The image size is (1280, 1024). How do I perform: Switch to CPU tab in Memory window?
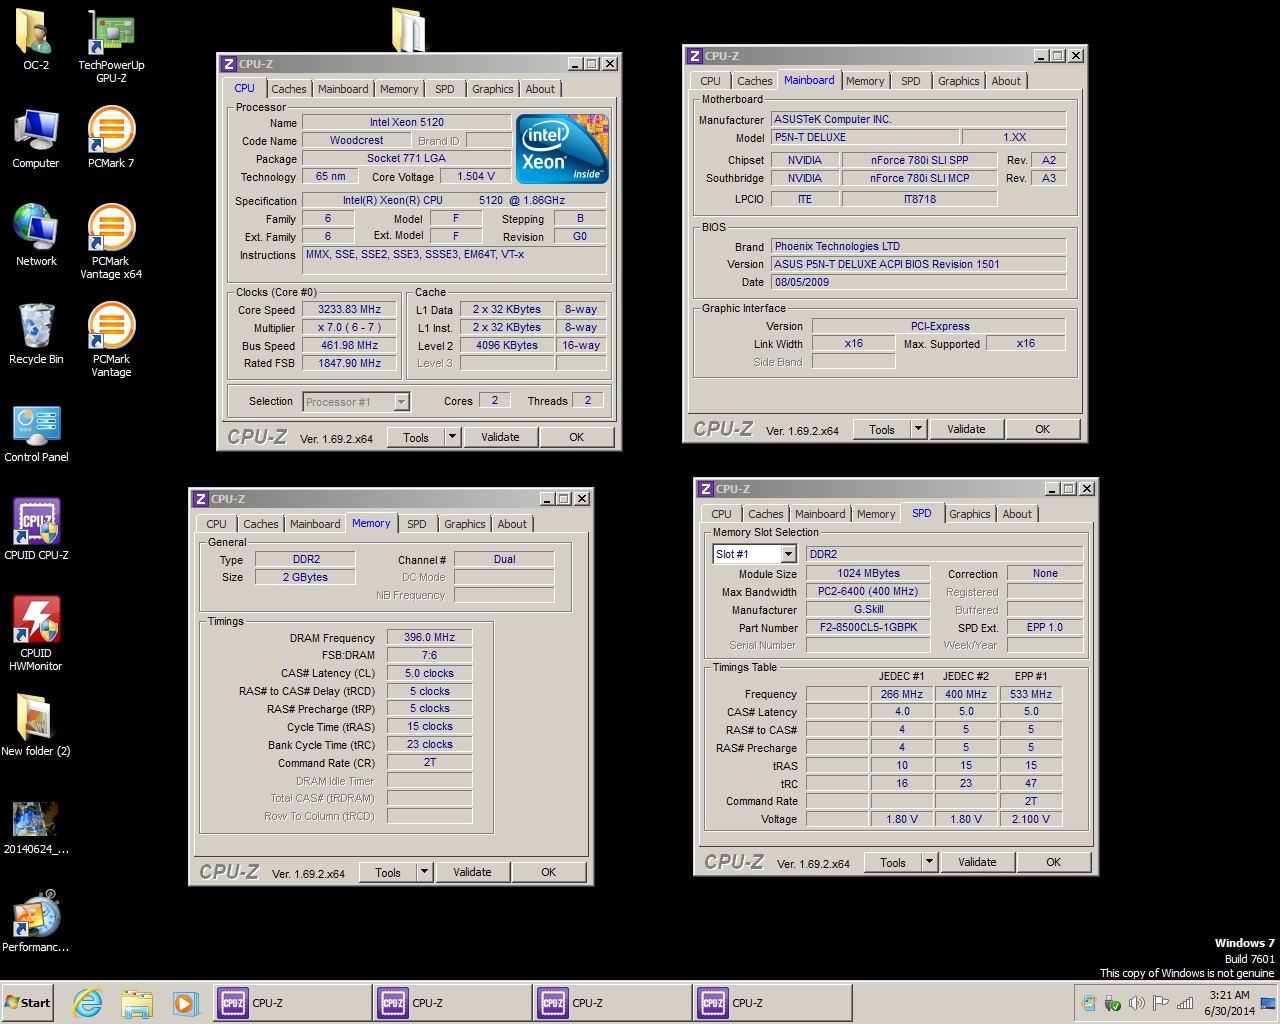coord(217,524)
